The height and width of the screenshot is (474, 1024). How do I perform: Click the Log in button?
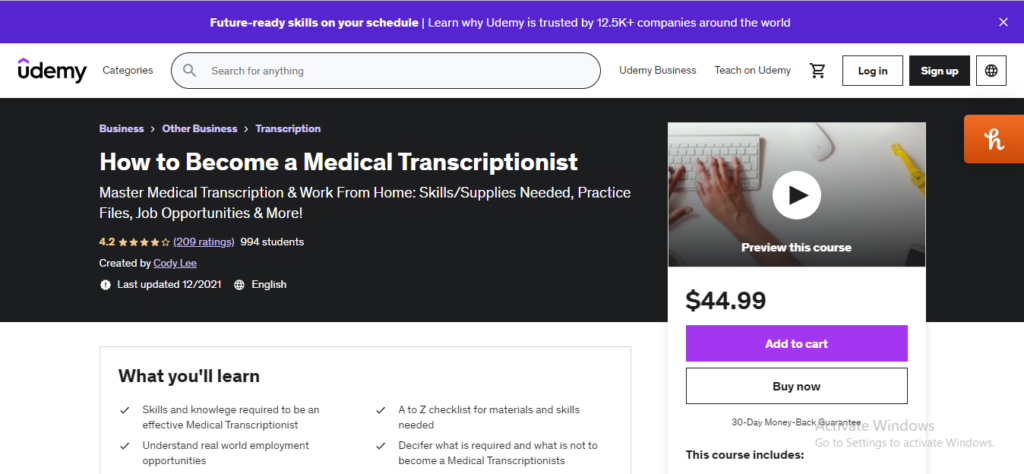pos(872,71)
